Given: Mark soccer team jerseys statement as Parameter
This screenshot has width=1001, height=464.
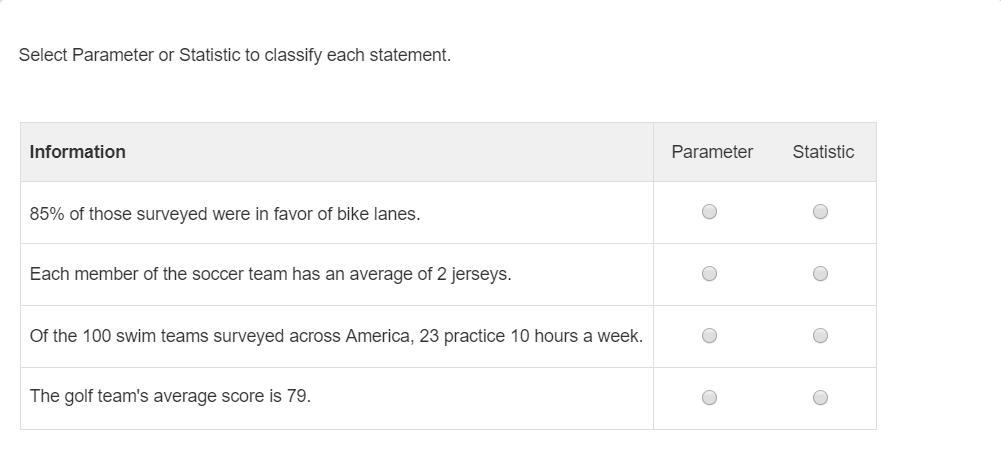Looking at the screenshot, I should pyautogui.click(x=709, y=274).
